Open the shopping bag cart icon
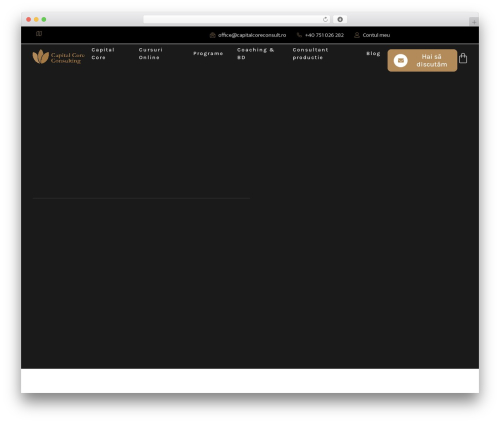Image resolution: width=500 pixels, height=423 pixels. click(463, 58)
